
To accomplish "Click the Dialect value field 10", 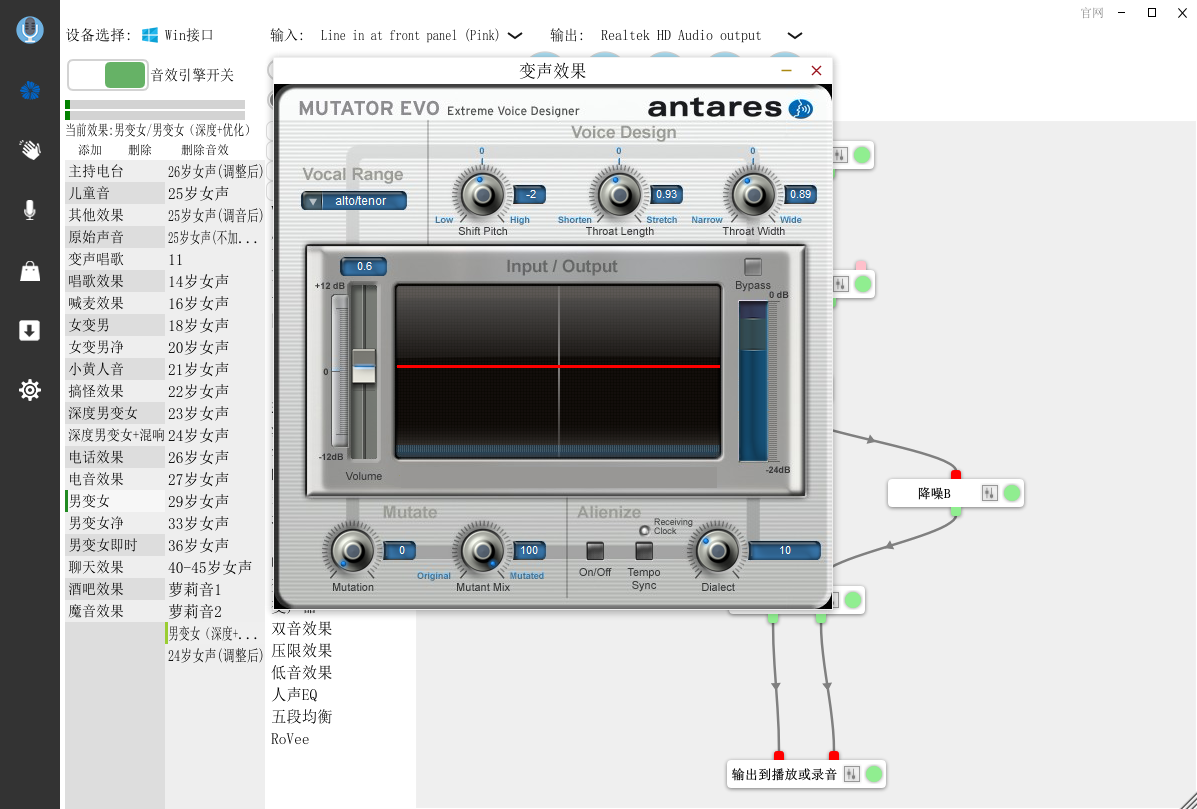I will [785, 550].
